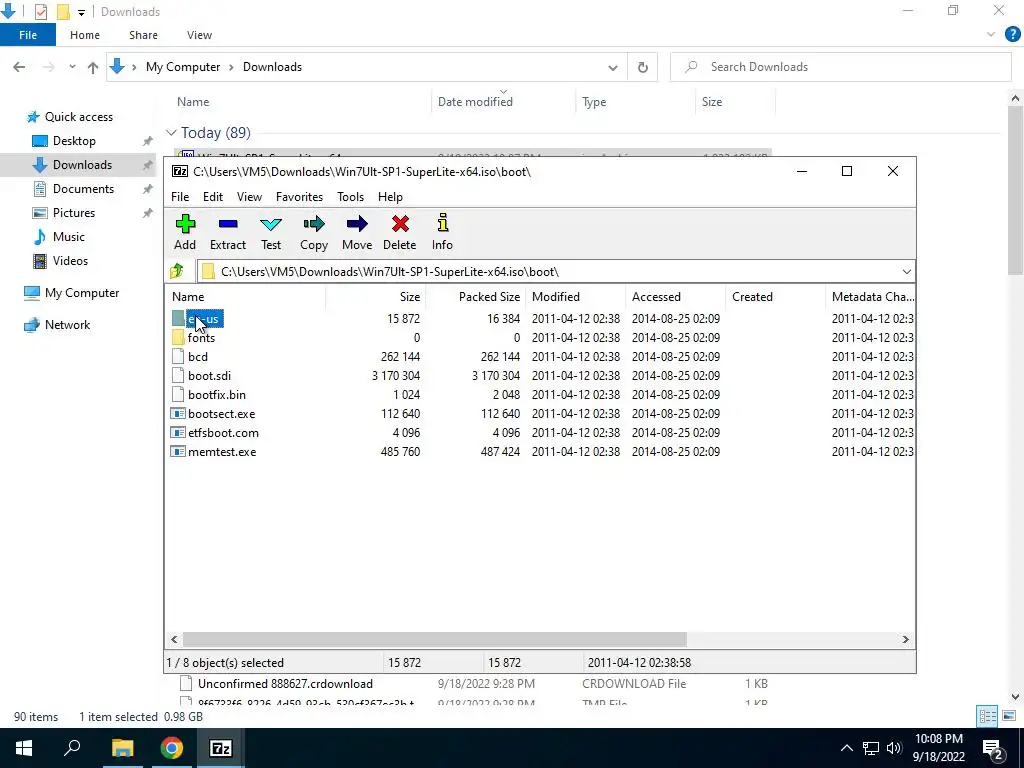The width and height of the screenshot is (1024, 768).
Task: Open the Tools menu
Action: pos(351,197)
